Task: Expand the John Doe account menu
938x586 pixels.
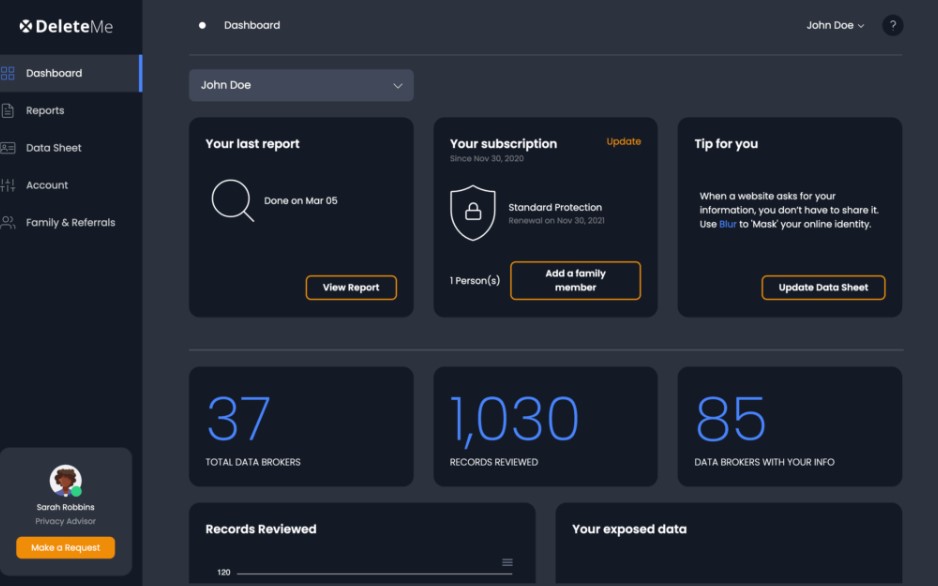Action: 834,25
